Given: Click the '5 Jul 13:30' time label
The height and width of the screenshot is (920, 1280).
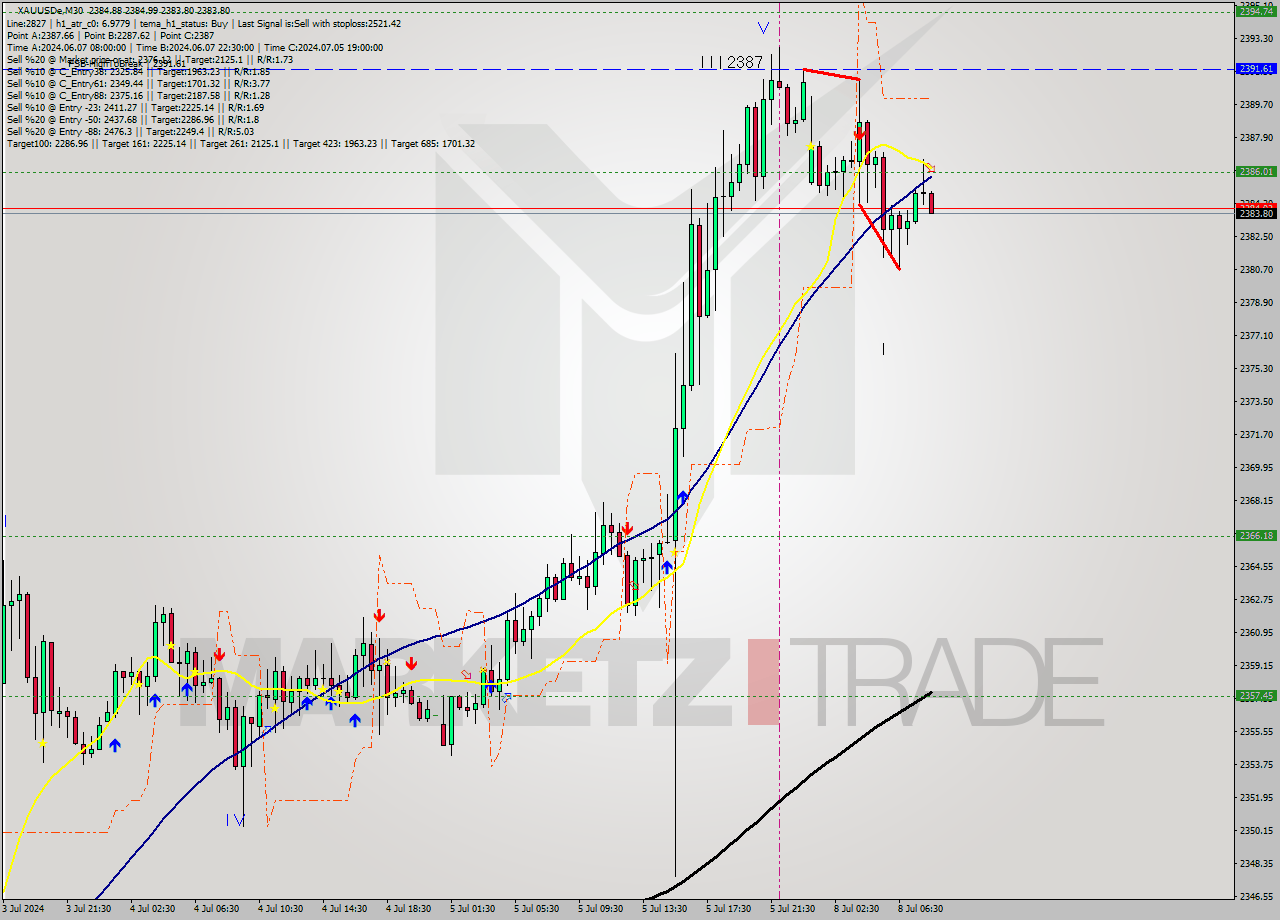Looking at the screenshot, I should (664, 909).
